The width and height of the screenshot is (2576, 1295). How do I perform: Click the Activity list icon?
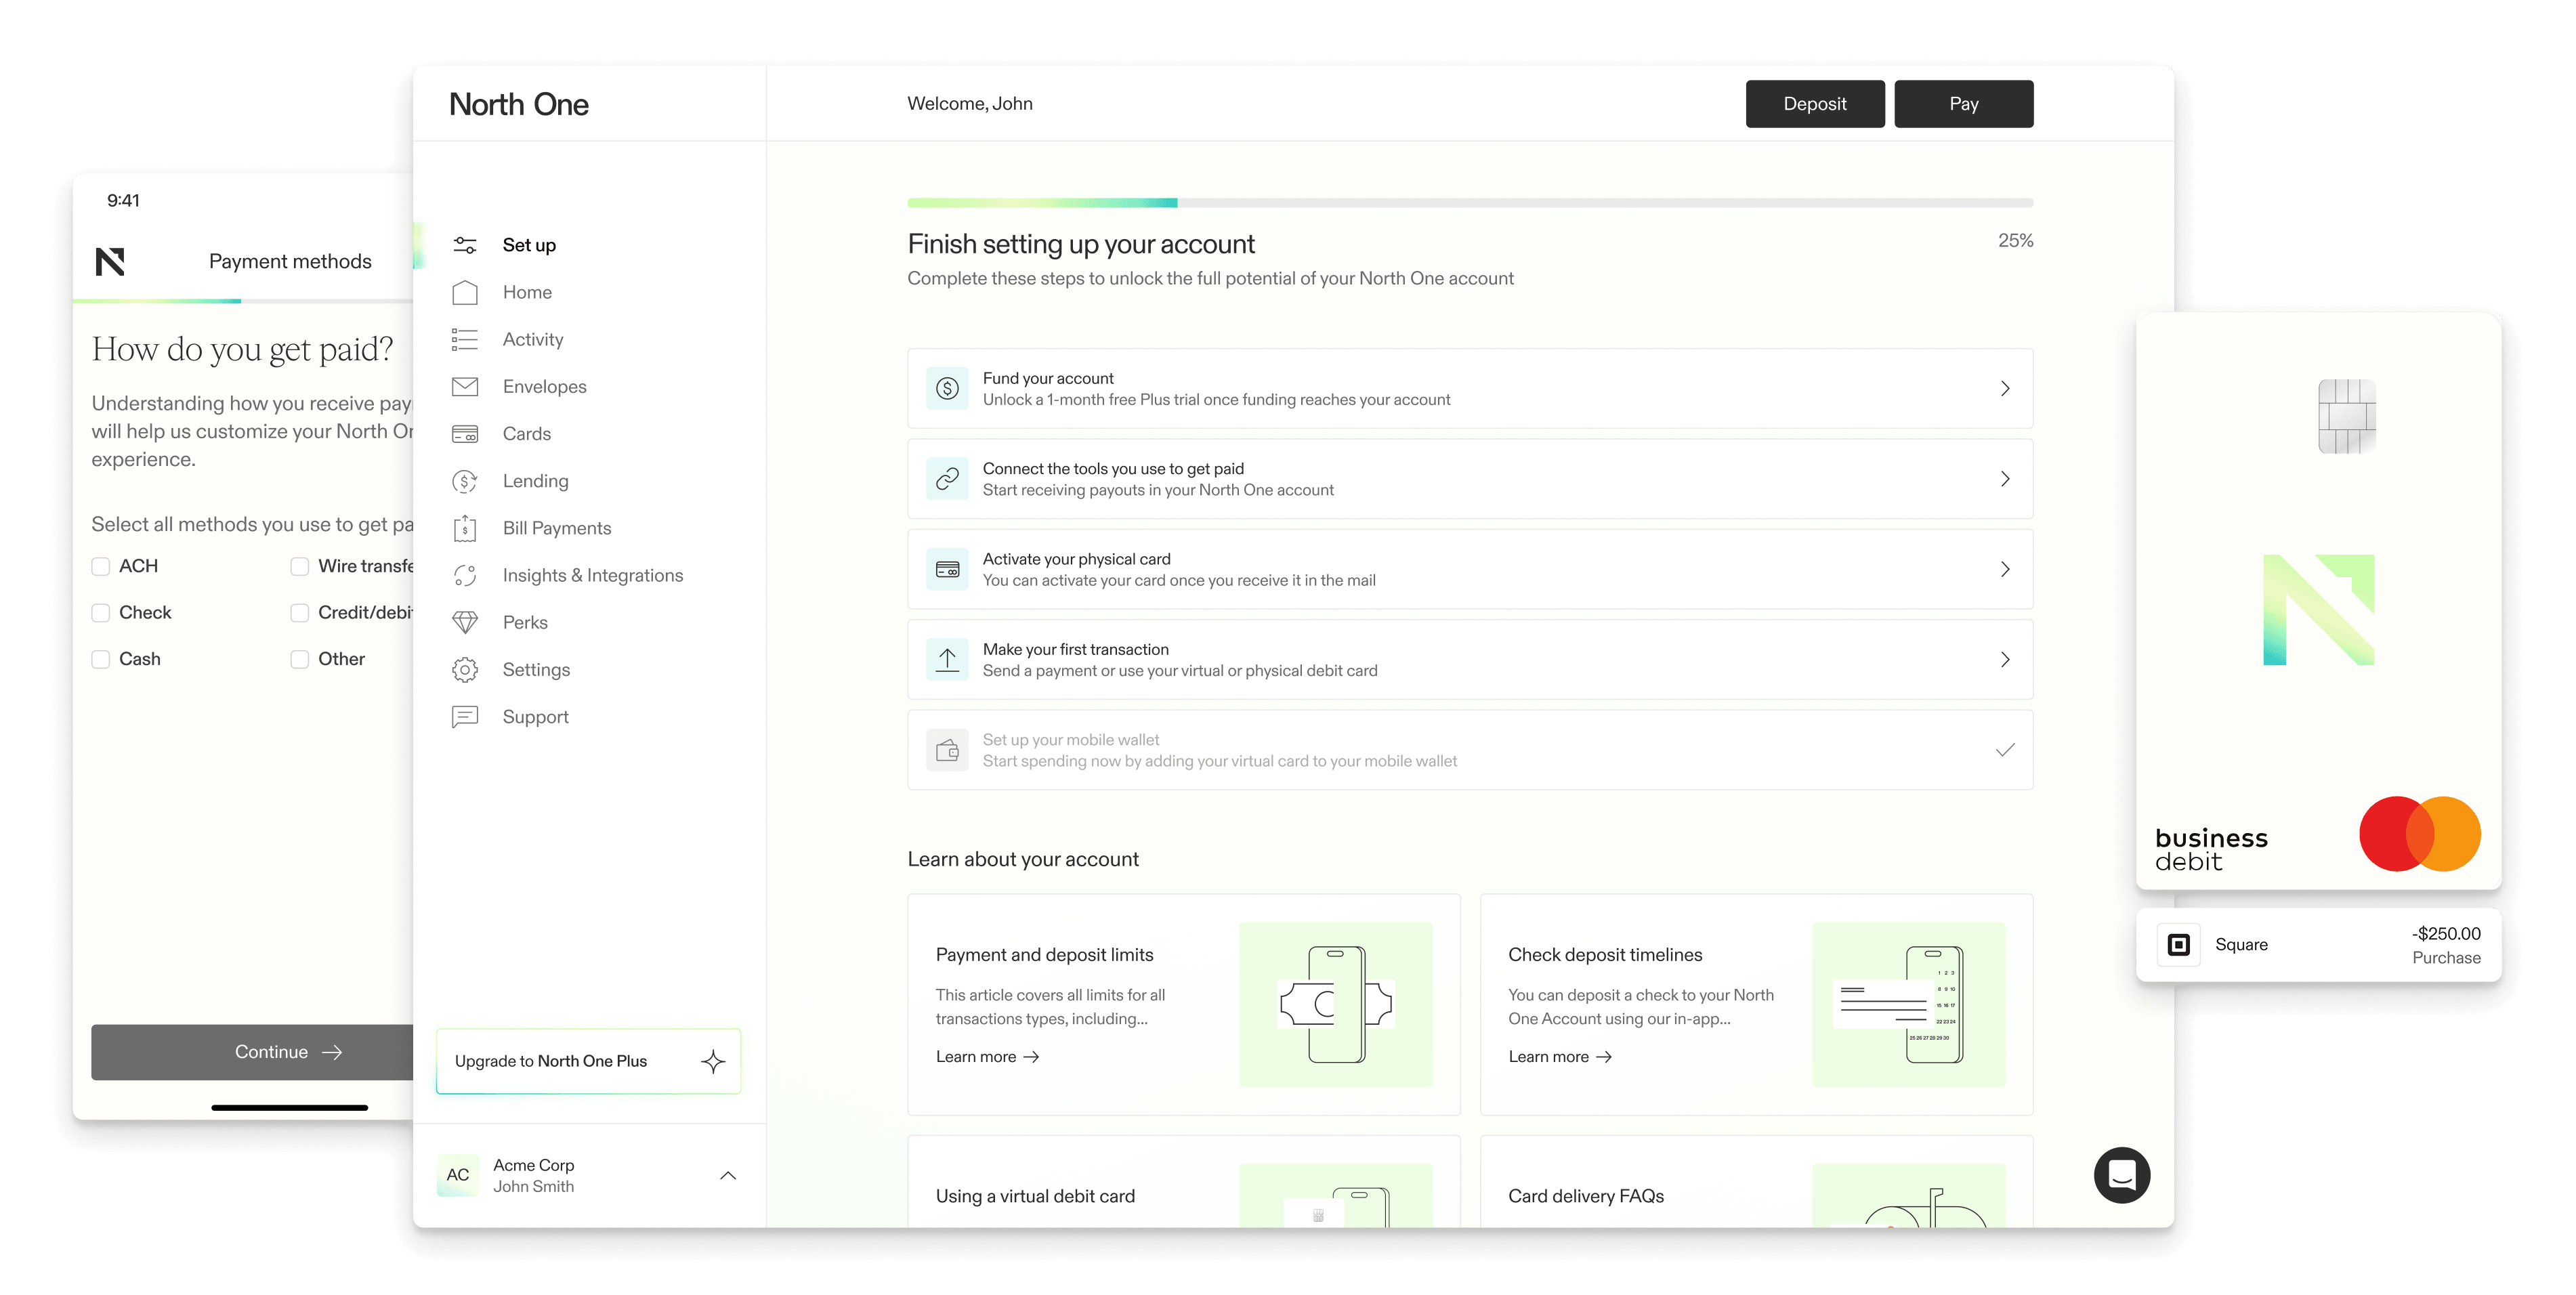click(465, 339)
